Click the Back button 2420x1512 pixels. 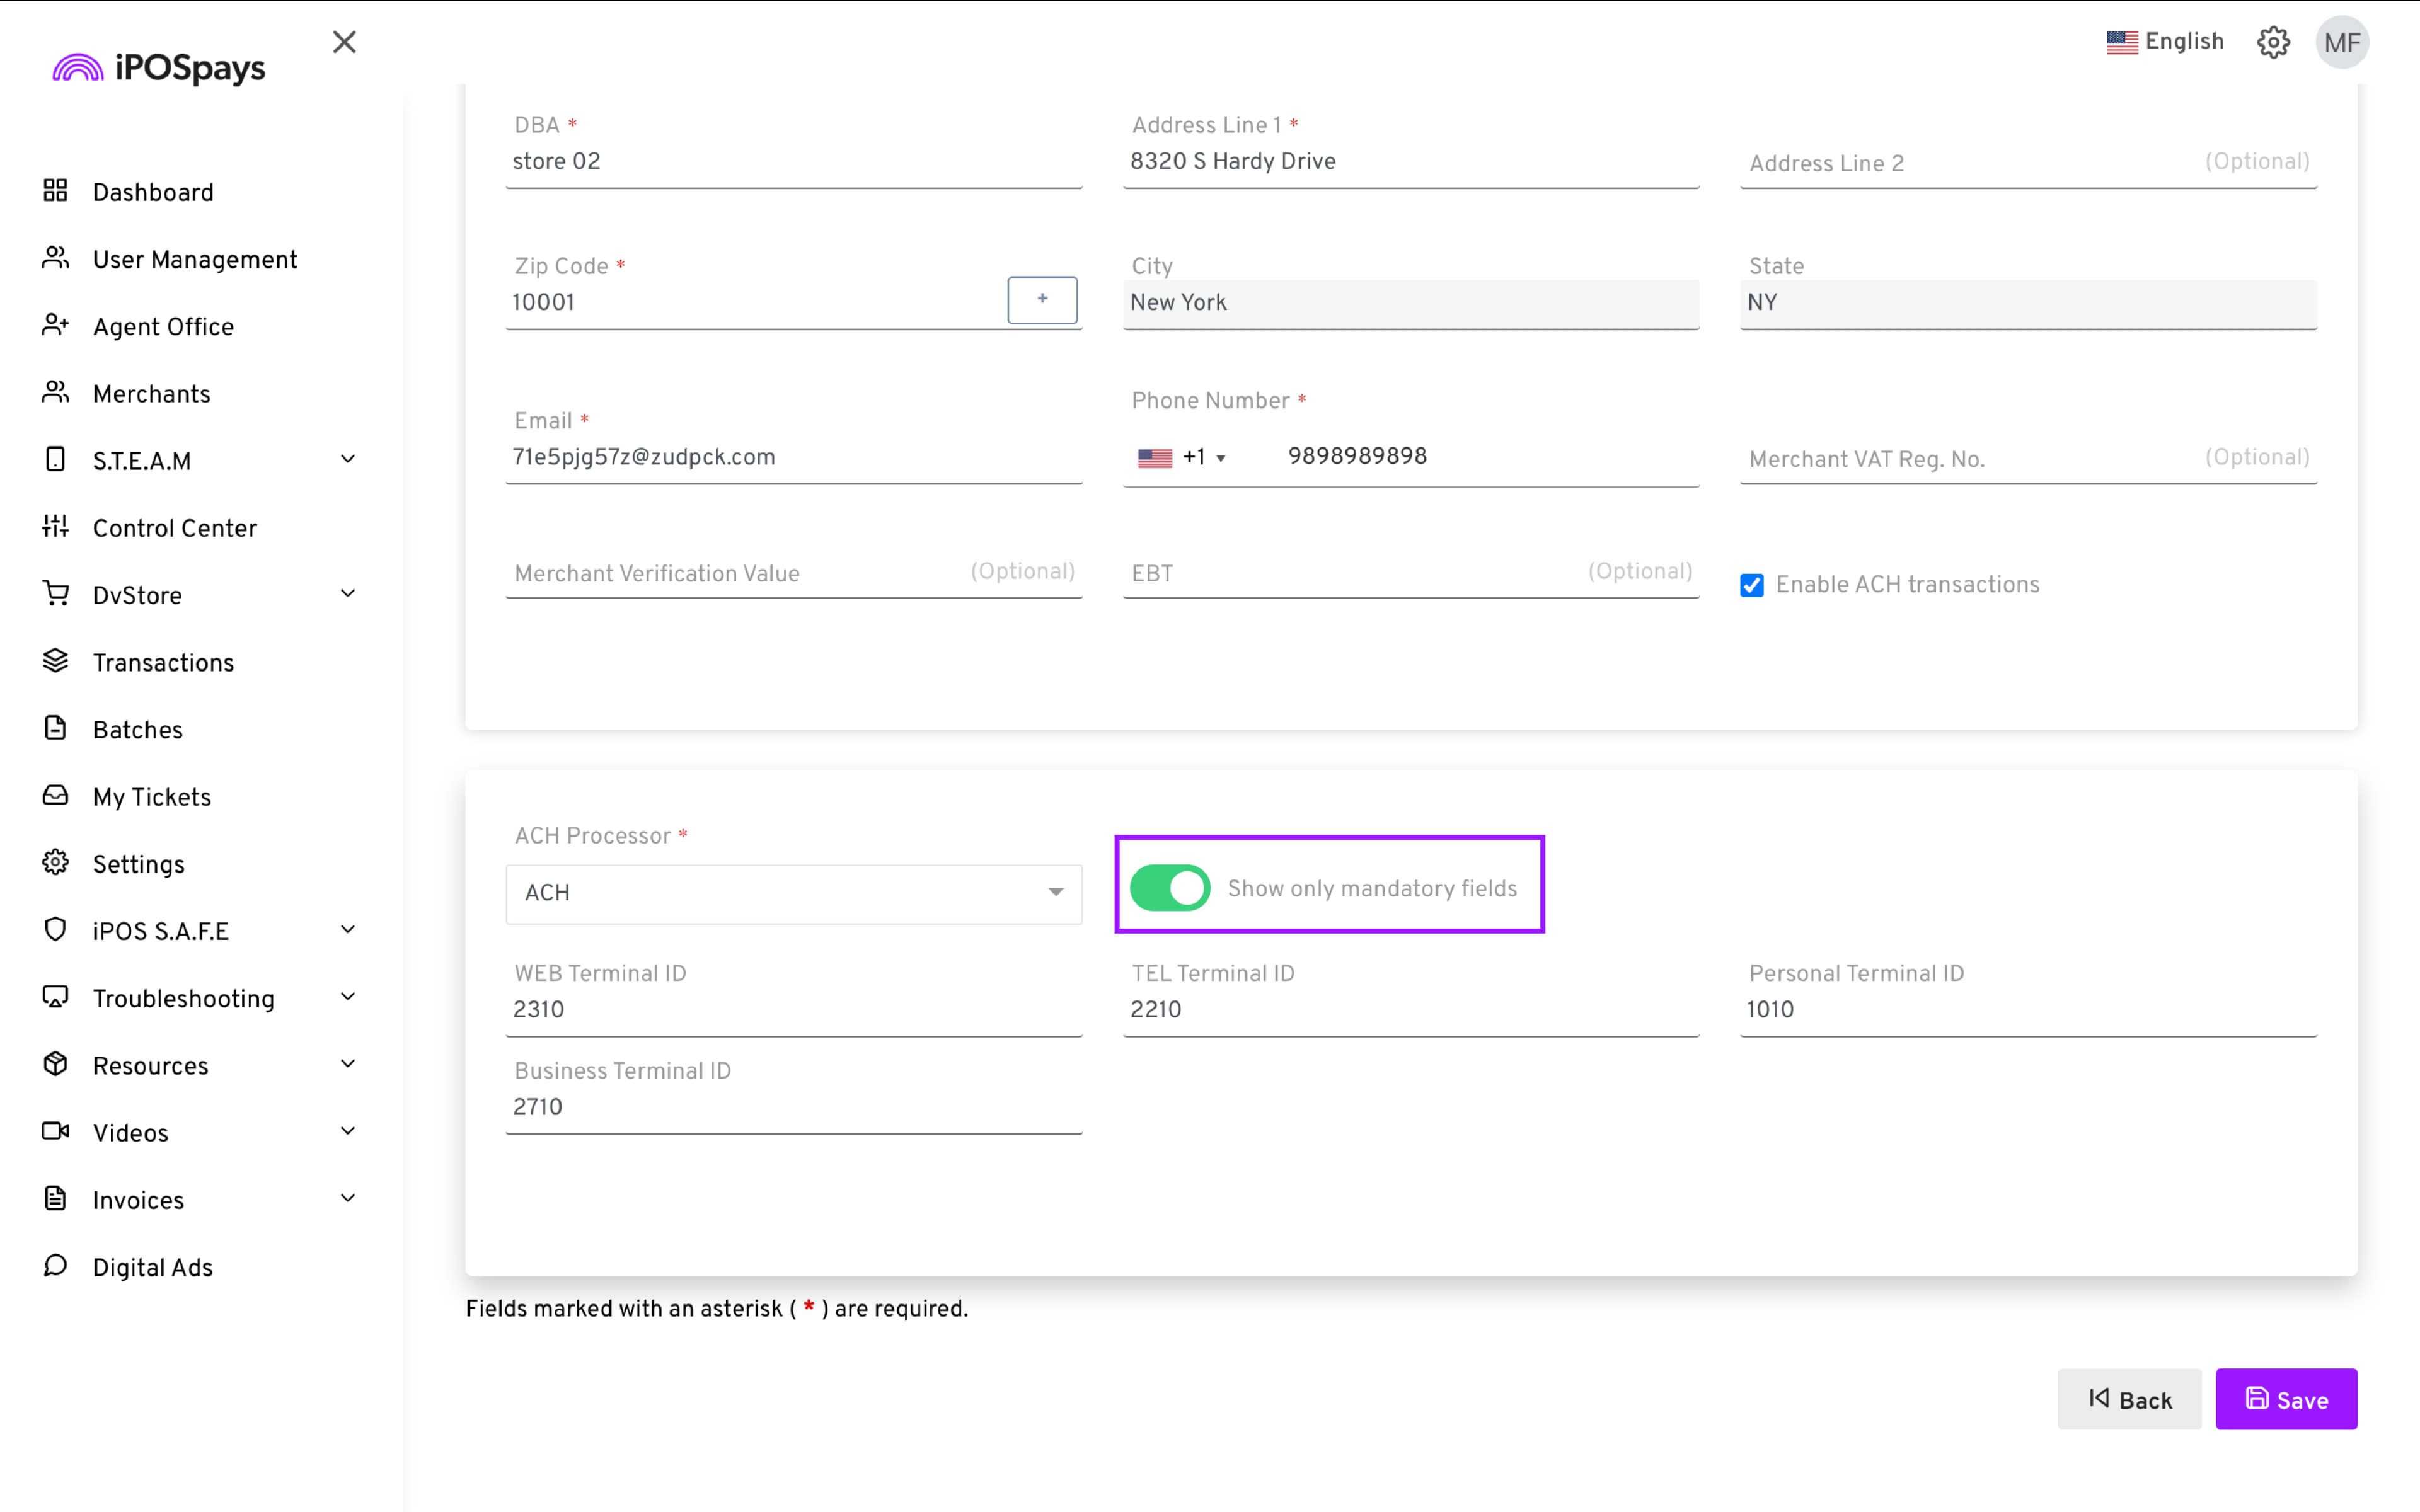2129,1399
